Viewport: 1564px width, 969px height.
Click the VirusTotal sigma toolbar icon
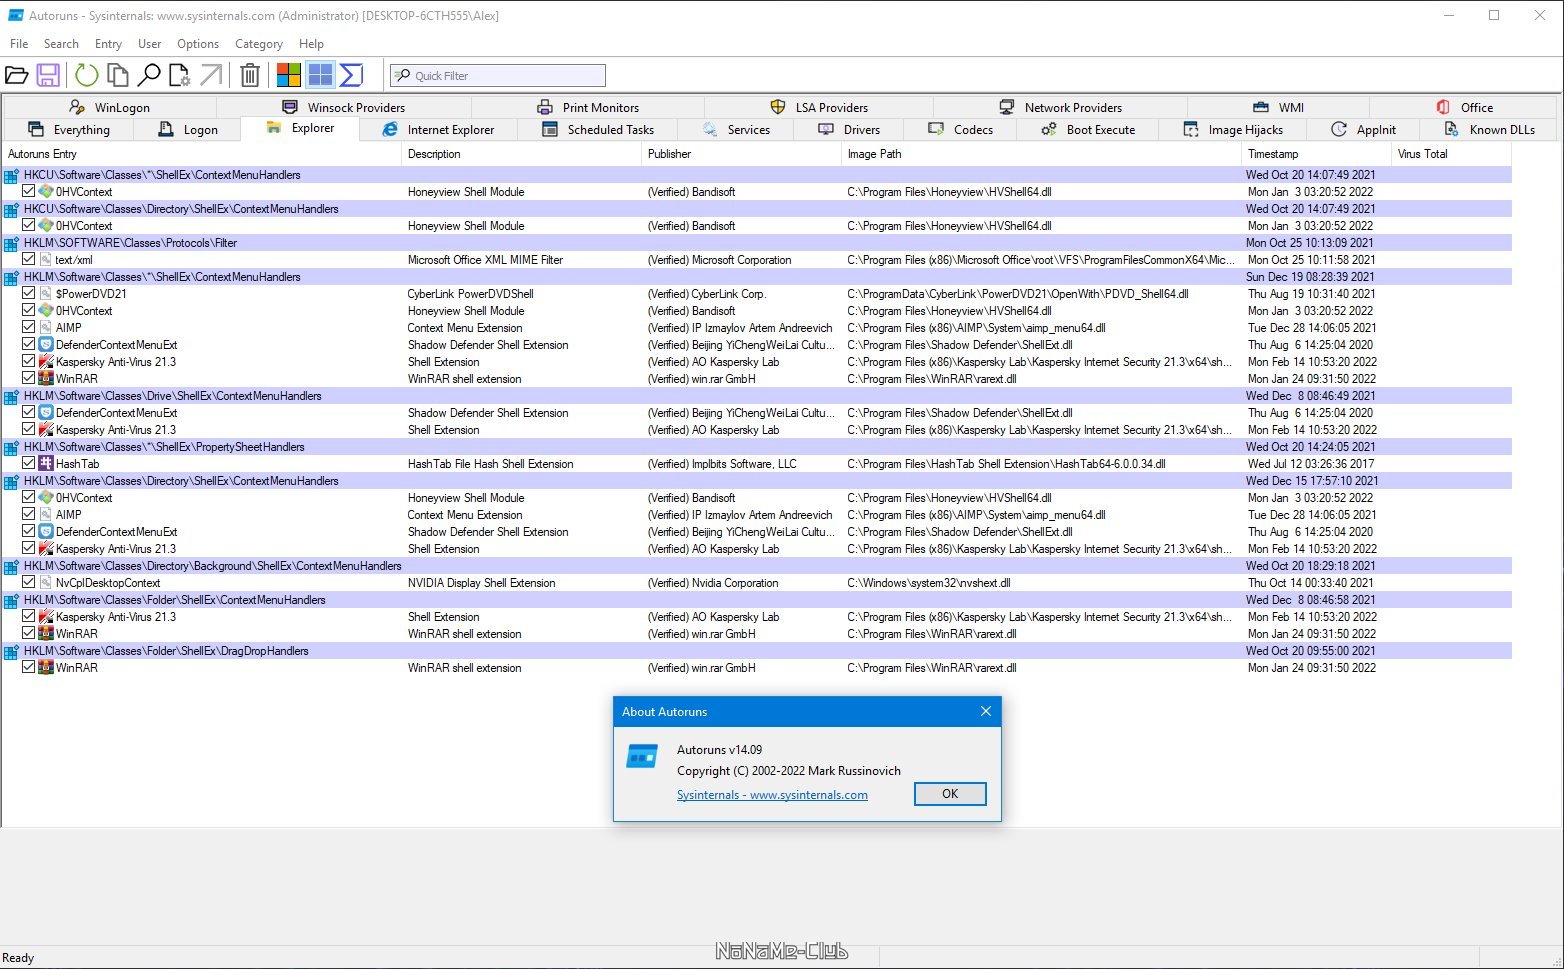tap(351, 75)
